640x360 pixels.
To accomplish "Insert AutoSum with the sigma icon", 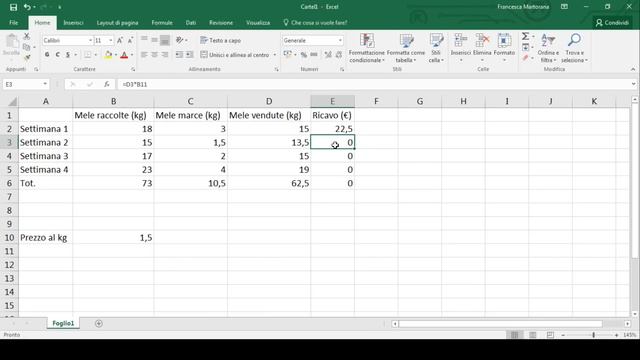I will [x=526, y=37].
